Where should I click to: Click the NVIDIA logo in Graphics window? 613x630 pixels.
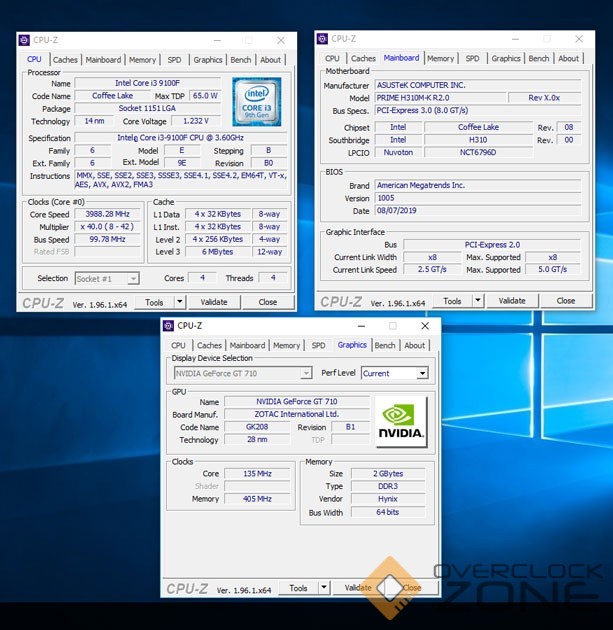400,421
